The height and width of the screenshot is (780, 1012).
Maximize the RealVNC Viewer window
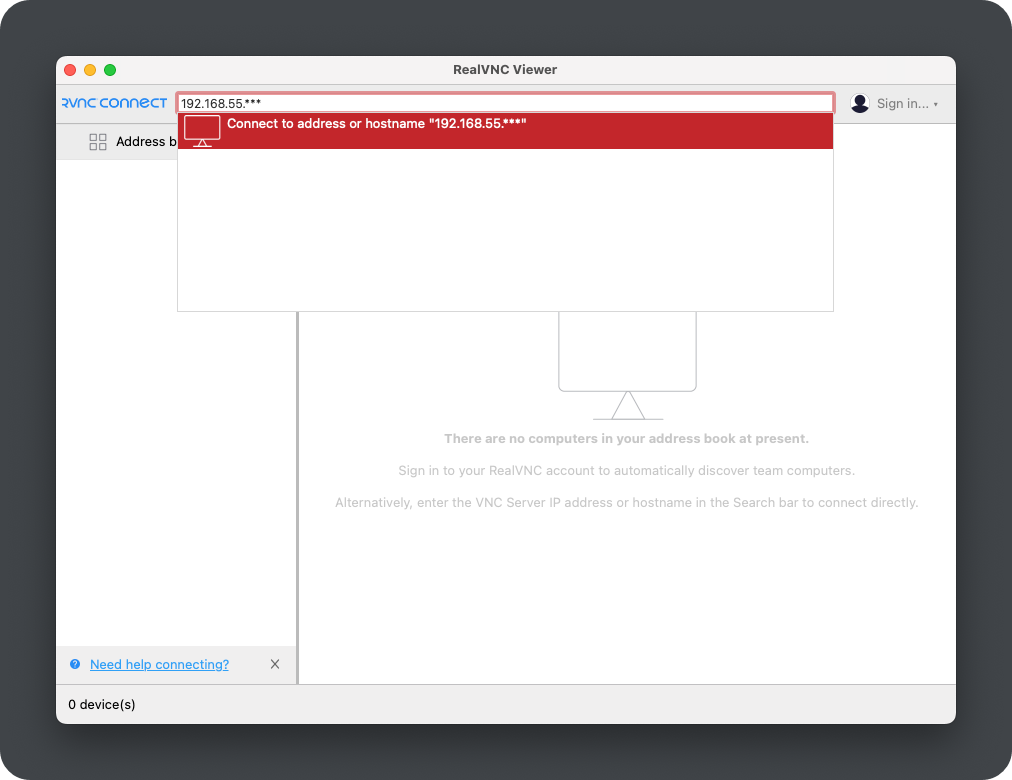(110, 70)
